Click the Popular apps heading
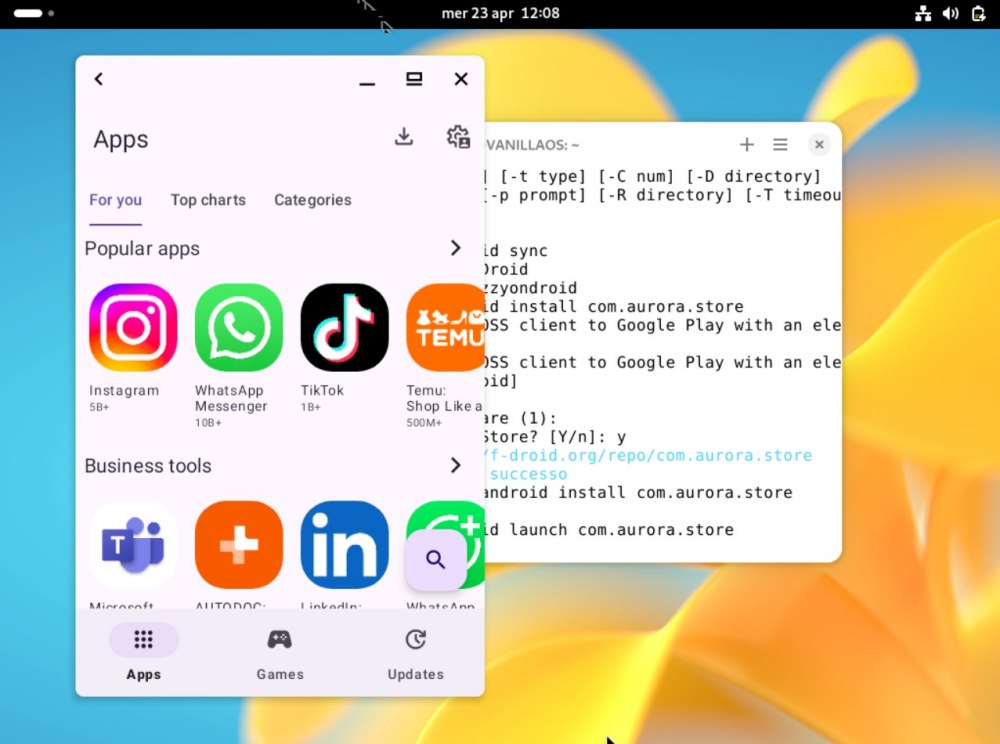The image size is (1000, 744). coord(142,249)
